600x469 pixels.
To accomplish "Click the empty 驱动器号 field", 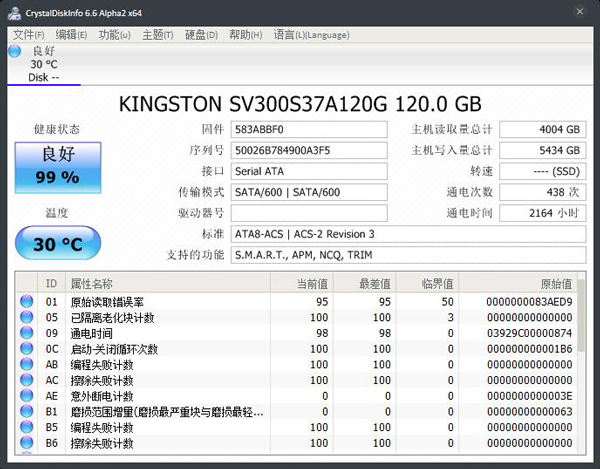I will 309,213.
